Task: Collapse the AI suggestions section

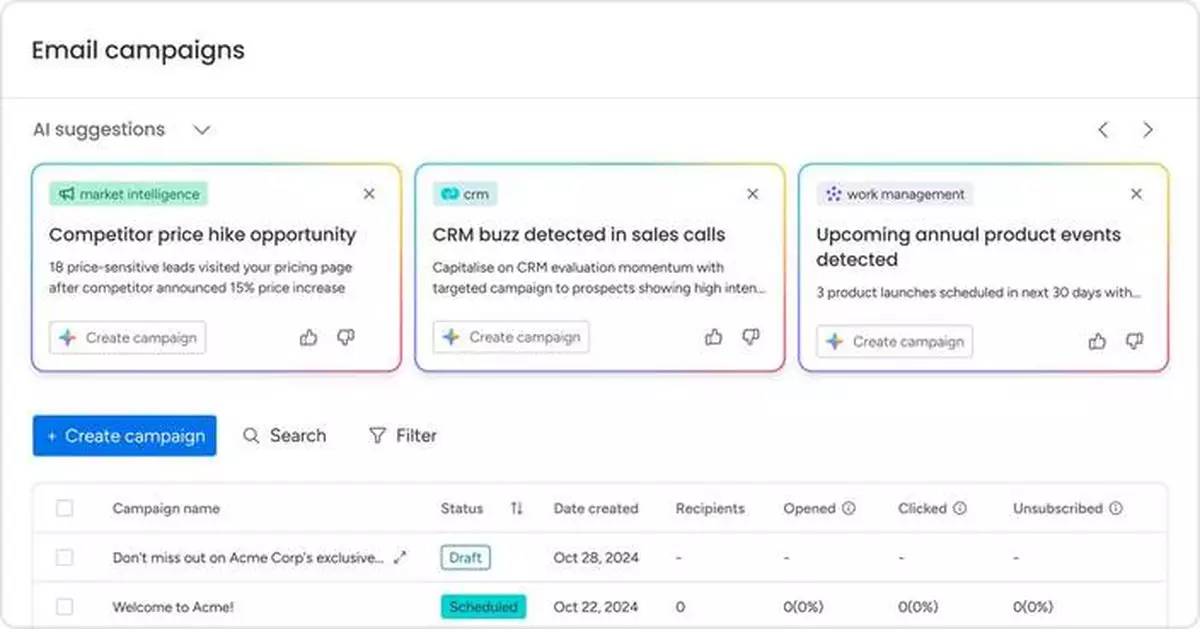Action: pyautogui.click(x=201, y=130)
